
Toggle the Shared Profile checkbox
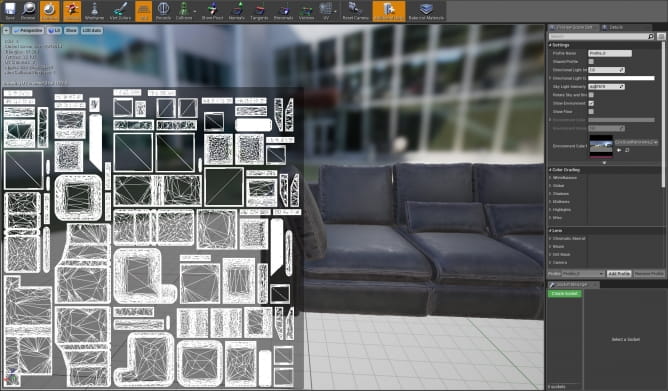[x=591, y=61]
